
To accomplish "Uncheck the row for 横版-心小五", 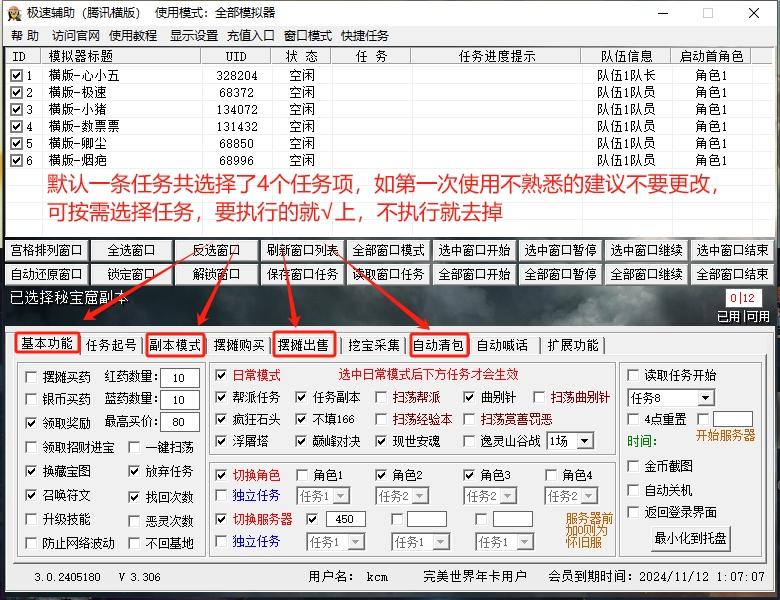I will click(x=16, y=75).
